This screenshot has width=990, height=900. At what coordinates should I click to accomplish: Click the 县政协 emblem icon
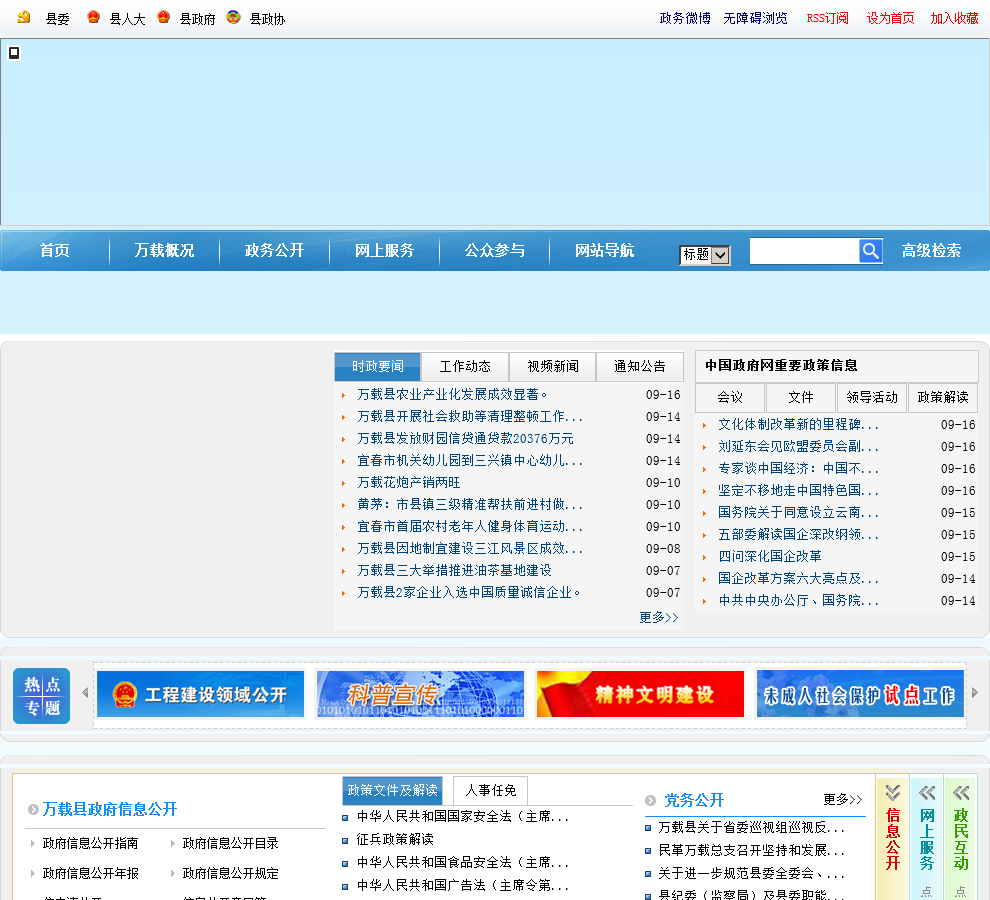point(234,17)
